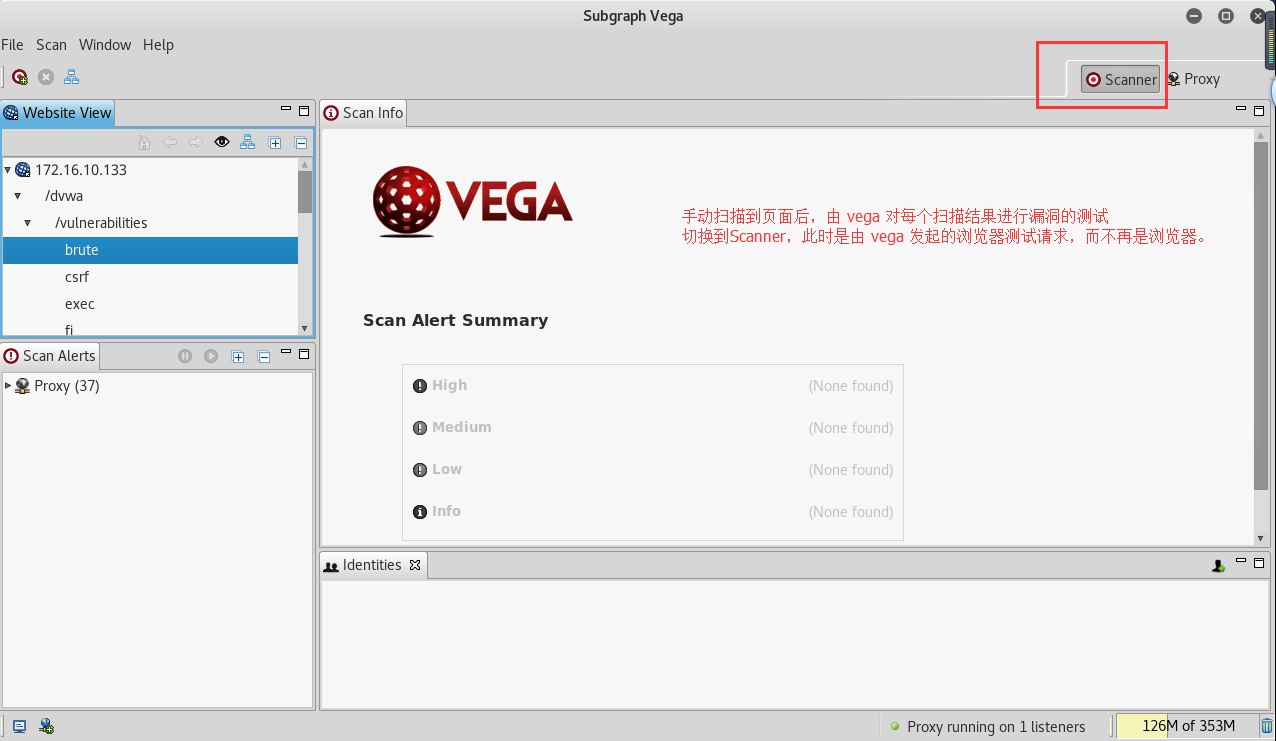
Task: Collapse all nodes in Scan Alerts panel
Action: [x=264, y=356]
